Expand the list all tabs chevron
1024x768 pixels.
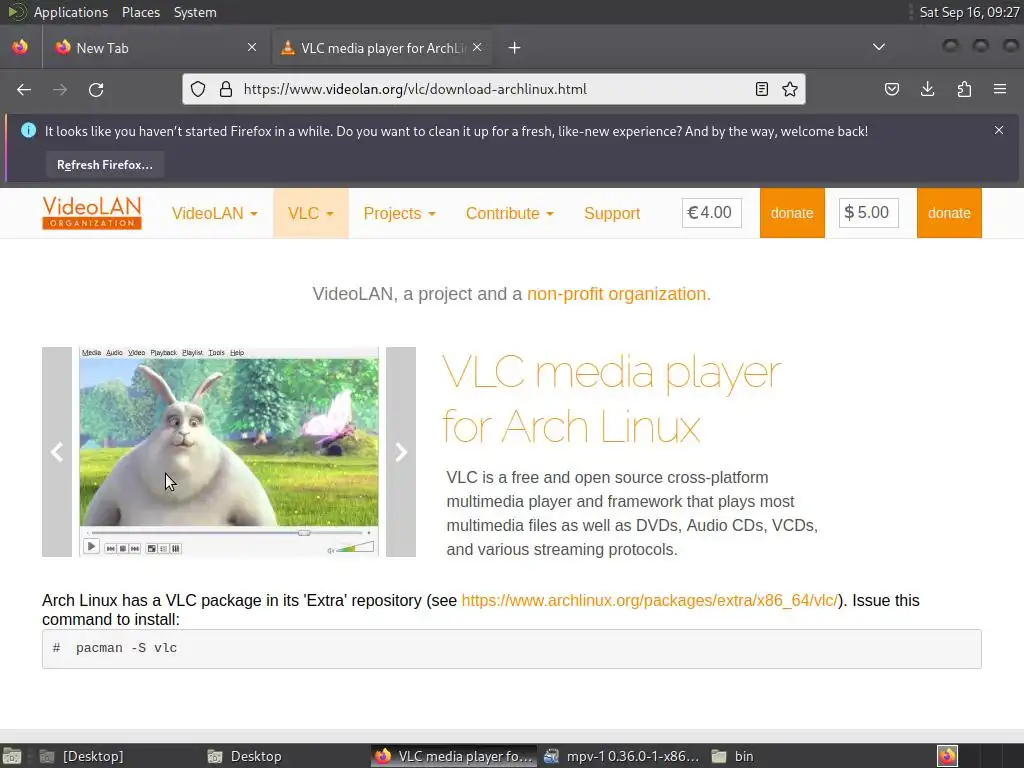[x=879, y=47]
